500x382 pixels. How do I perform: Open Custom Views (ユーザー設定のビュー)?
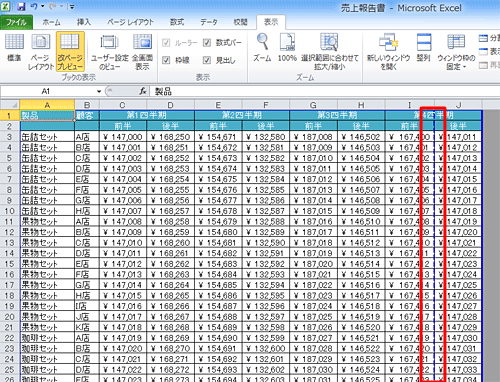pyautogui.click(x=110, y=52)
